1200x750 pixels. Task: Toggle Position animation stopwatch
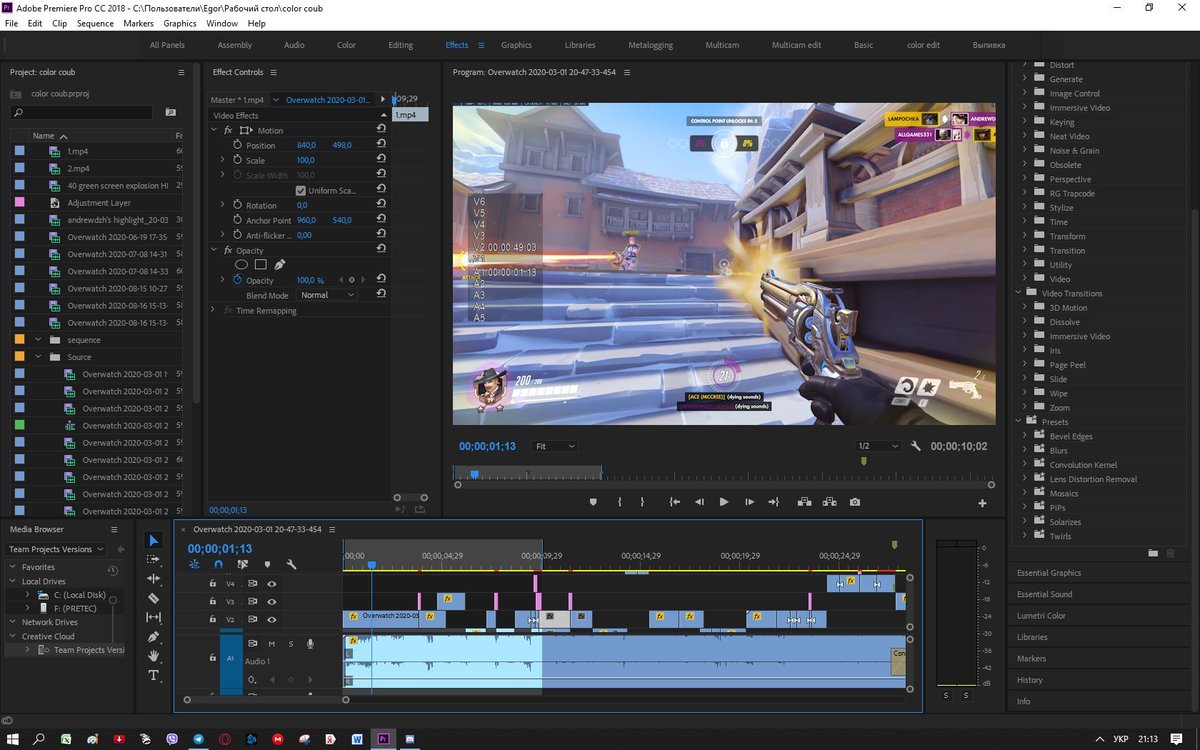[x=237, y=145]
